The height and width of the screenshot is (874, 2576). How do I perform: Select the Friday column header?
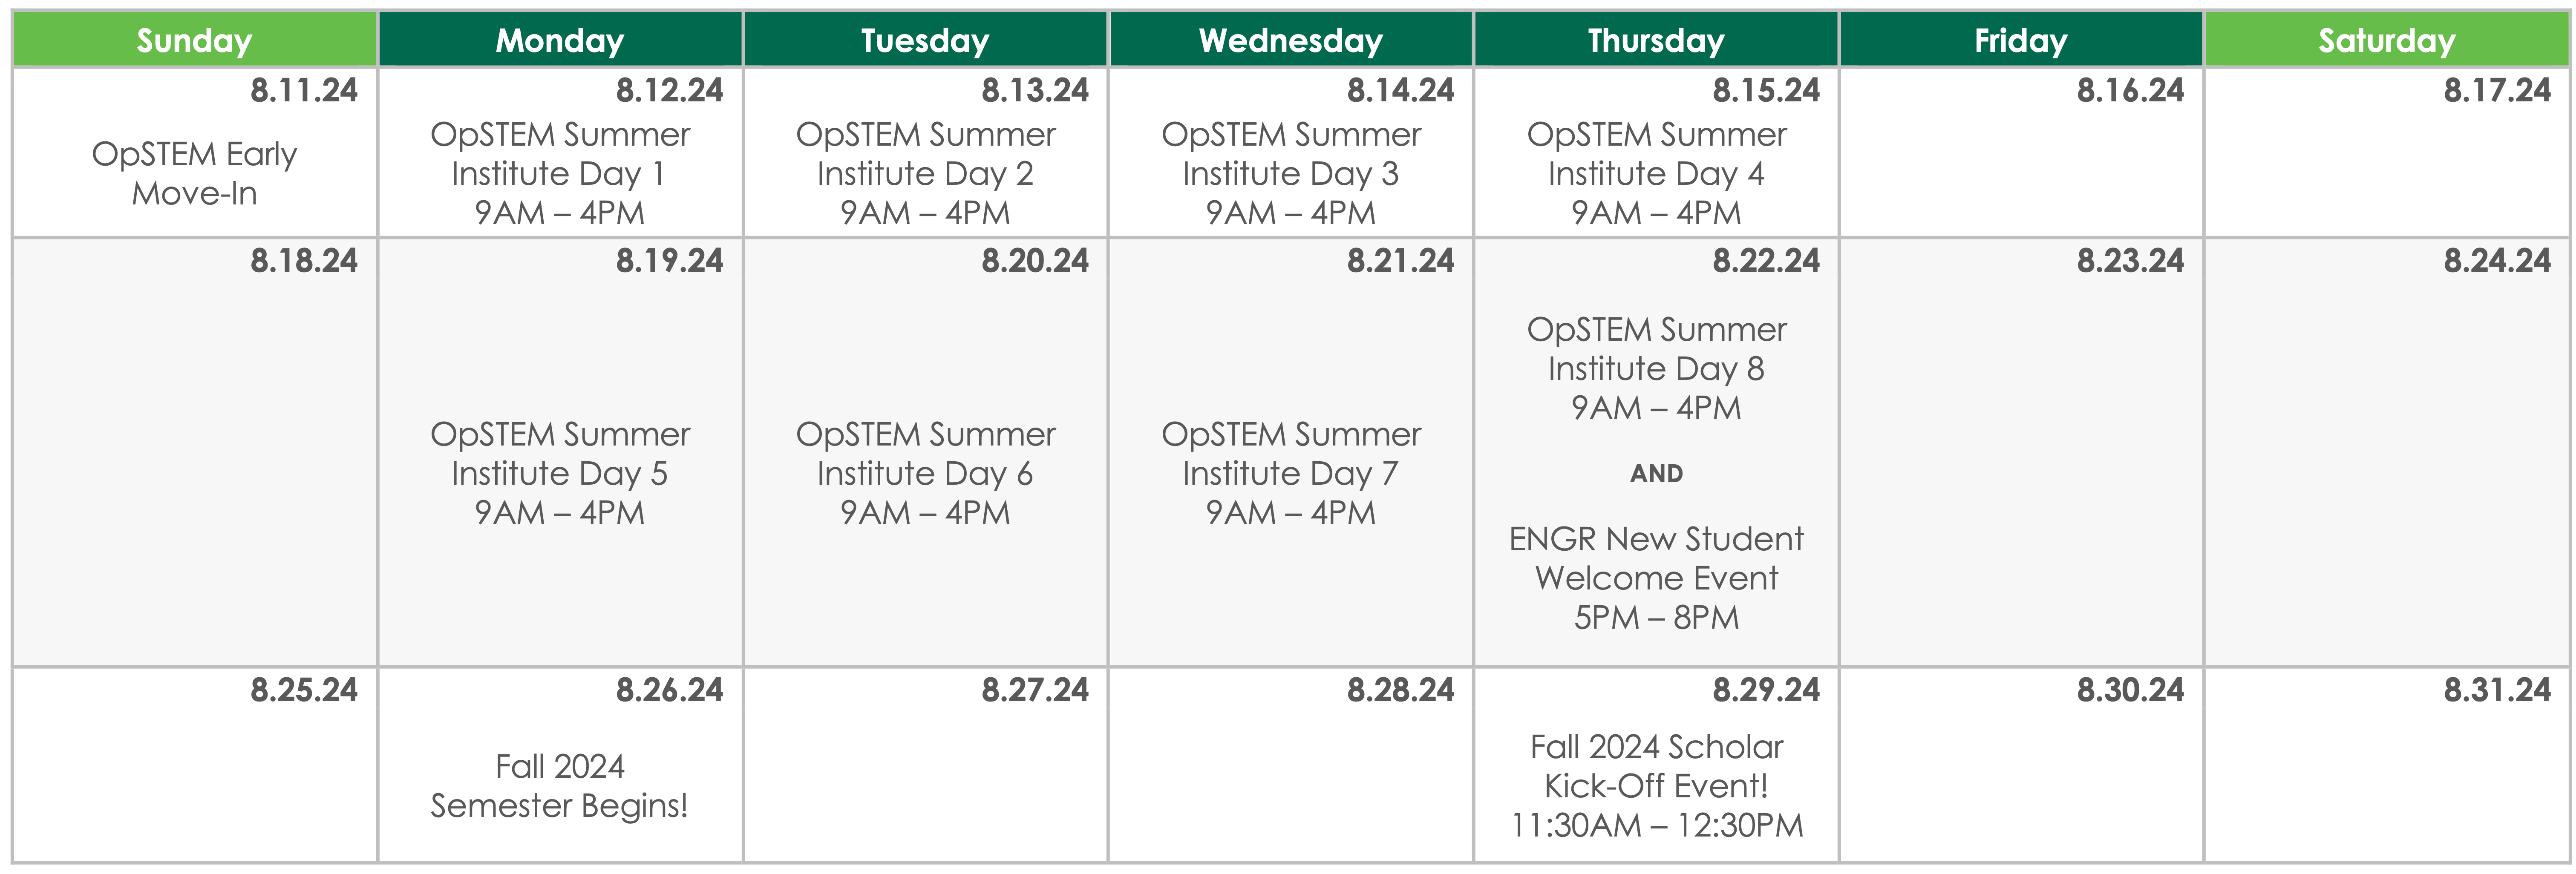pyautogui.click(x=2020, y=40)
